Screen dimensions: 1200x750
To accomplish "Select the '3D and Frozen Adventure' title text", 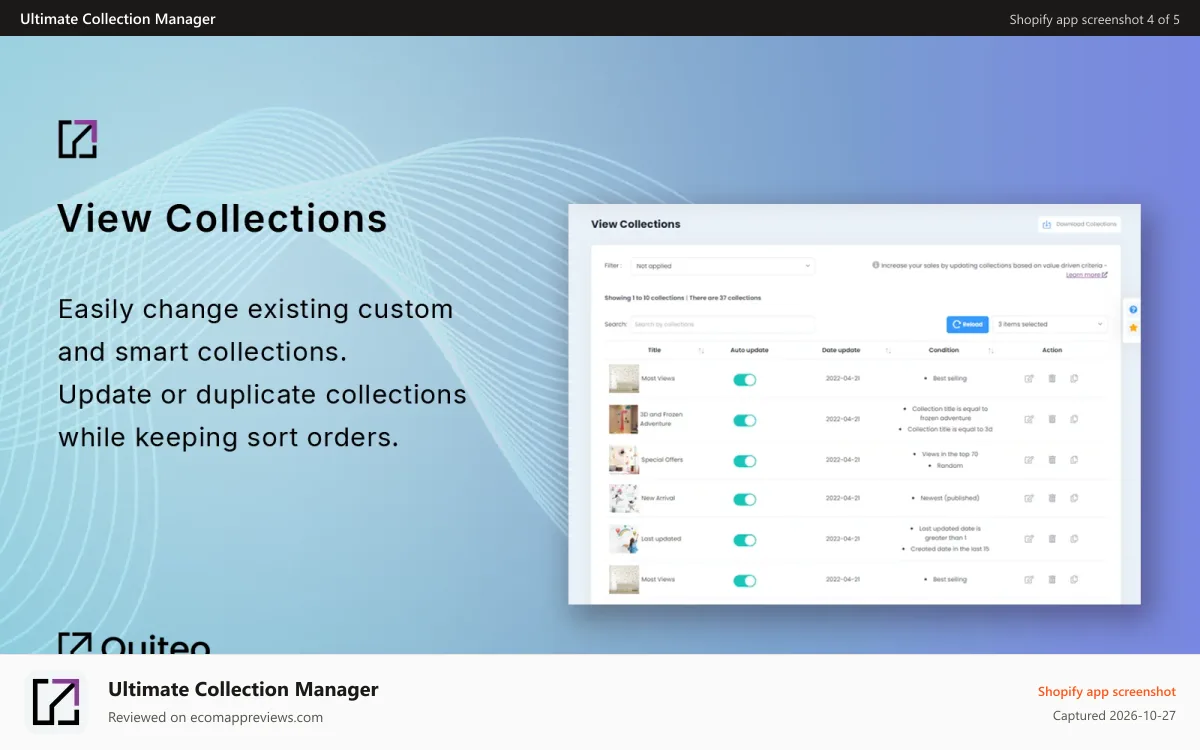I will 661,419.
